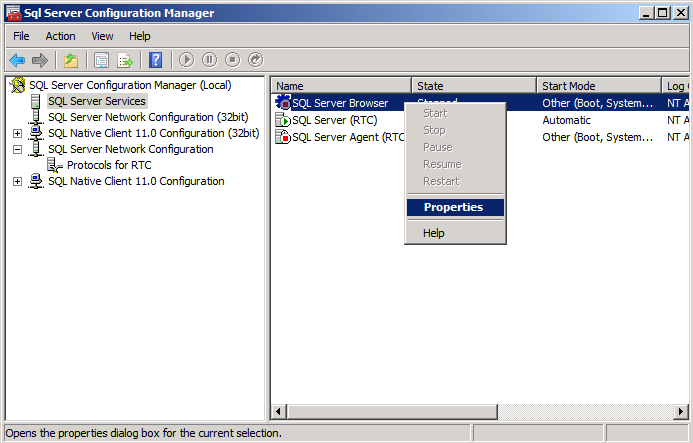Click disabled Resume context menu entry
This screenshot has height=443, width=693.
coord(455,164)
